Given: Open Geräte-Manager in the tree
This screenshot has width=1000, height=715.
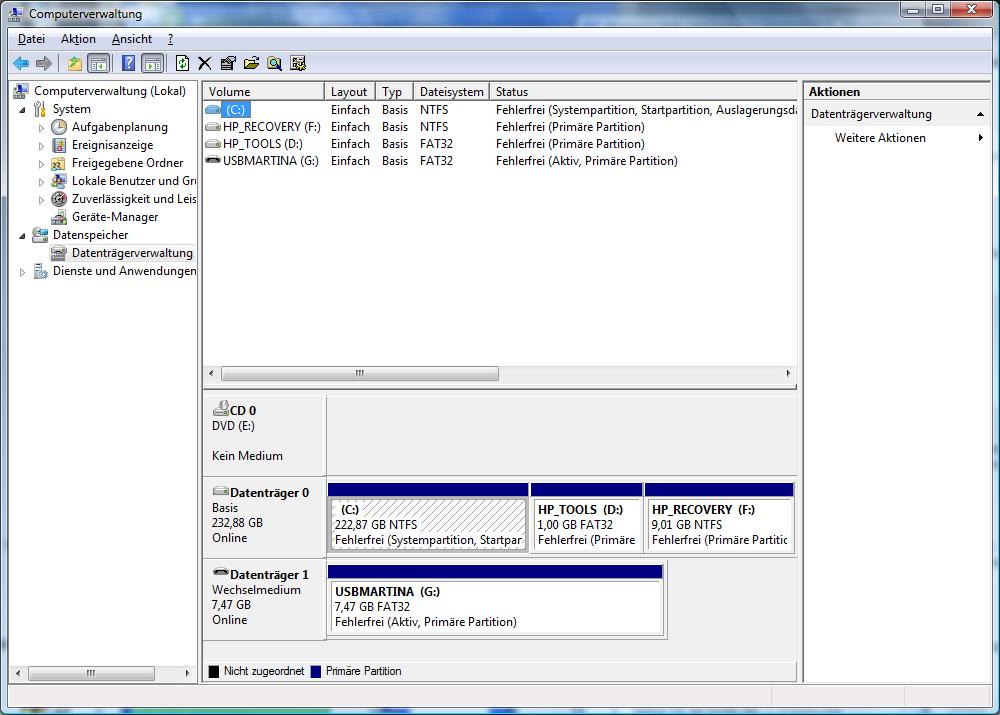Looking at the screenshot, I should point(115,217).
